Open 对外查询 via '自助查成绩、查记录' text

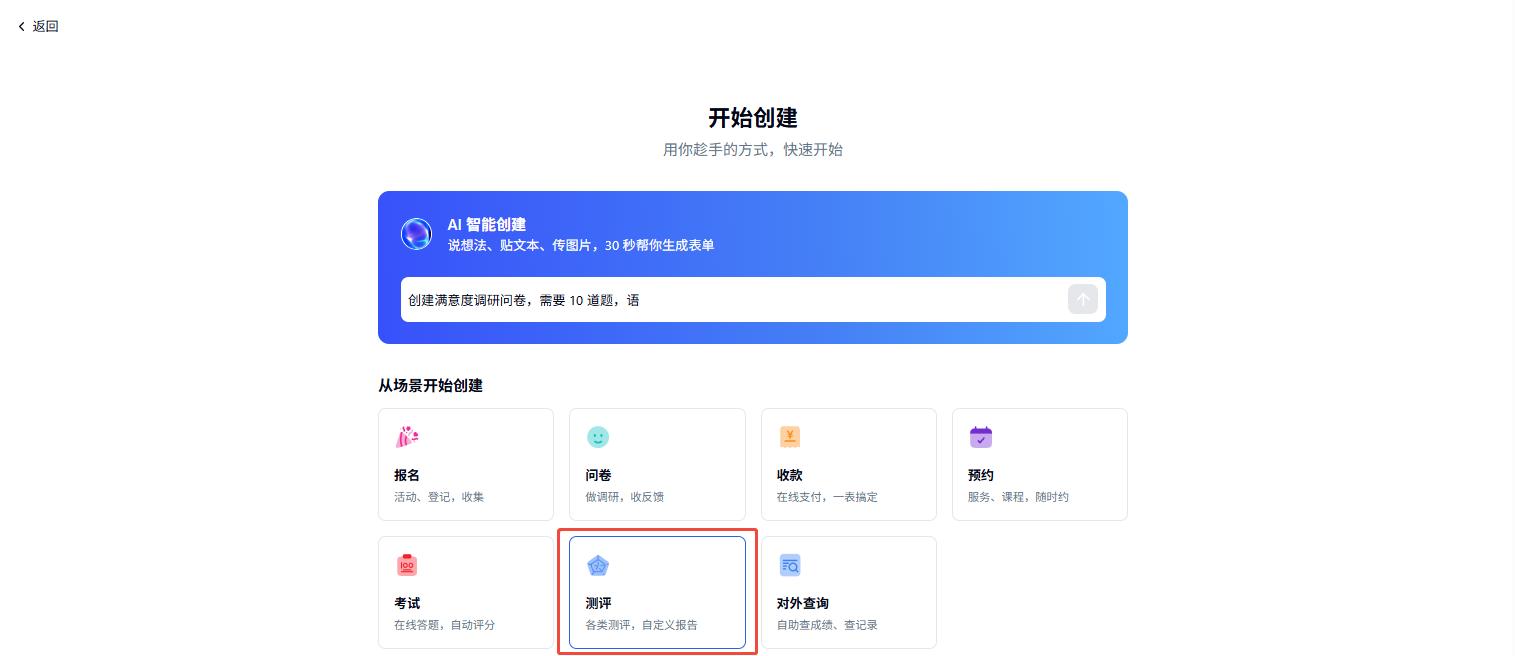tap(827, 625)
